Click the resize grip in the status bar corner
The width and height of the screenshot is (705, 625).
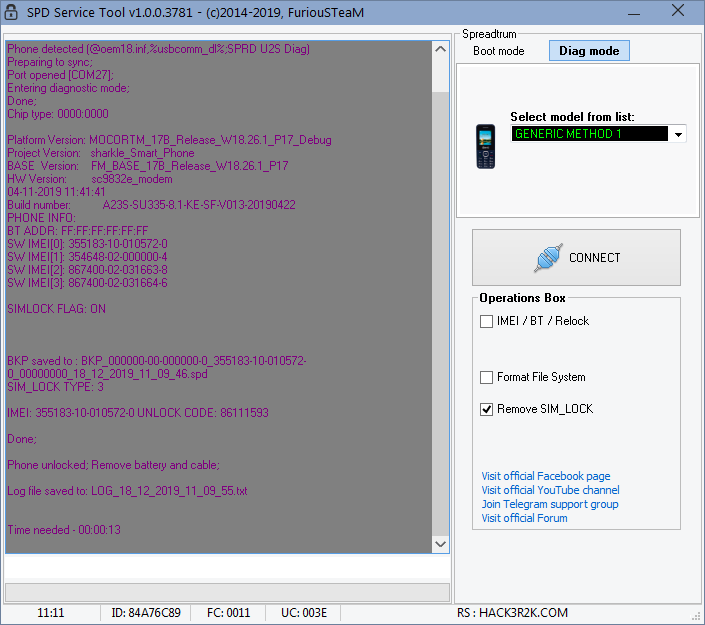click(x=698, y=617)
